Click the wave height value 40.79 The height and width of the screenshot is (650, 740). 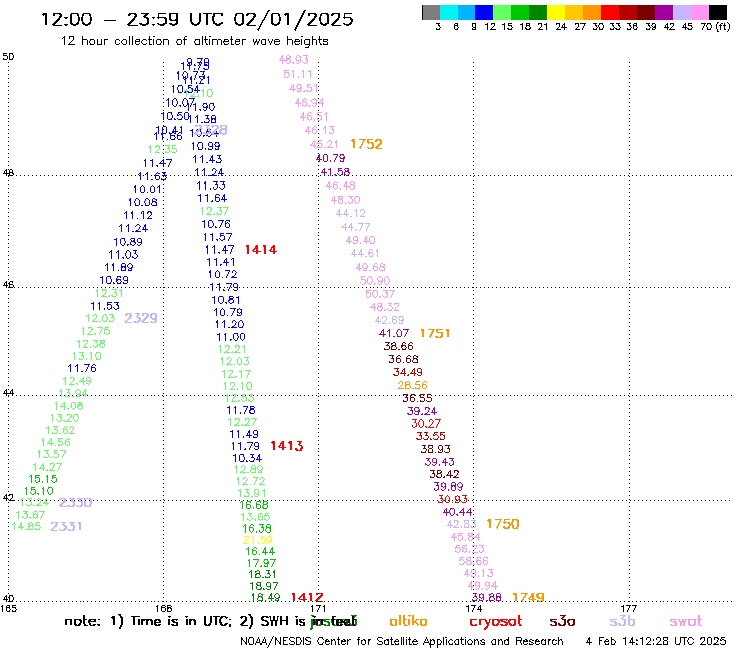[330, 158]
